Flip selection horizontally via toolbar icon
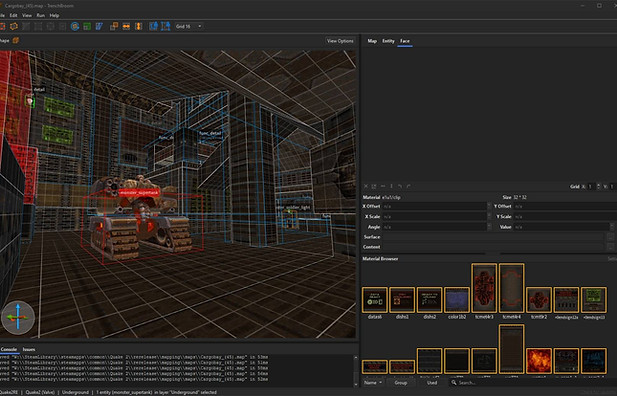This screenshot has width=617, height=396. 126,26
